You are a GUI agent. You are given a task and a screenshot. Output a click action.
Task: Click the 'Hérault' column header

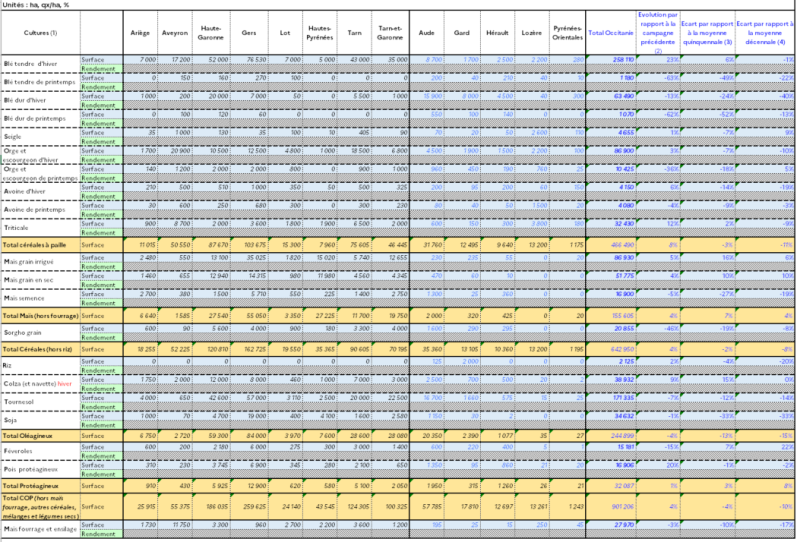[497, 33]
